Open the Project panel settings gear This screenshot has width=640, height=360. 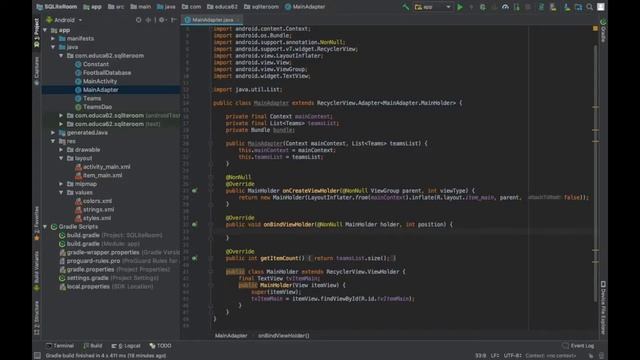pyautogui.click(x=162, y=20)
